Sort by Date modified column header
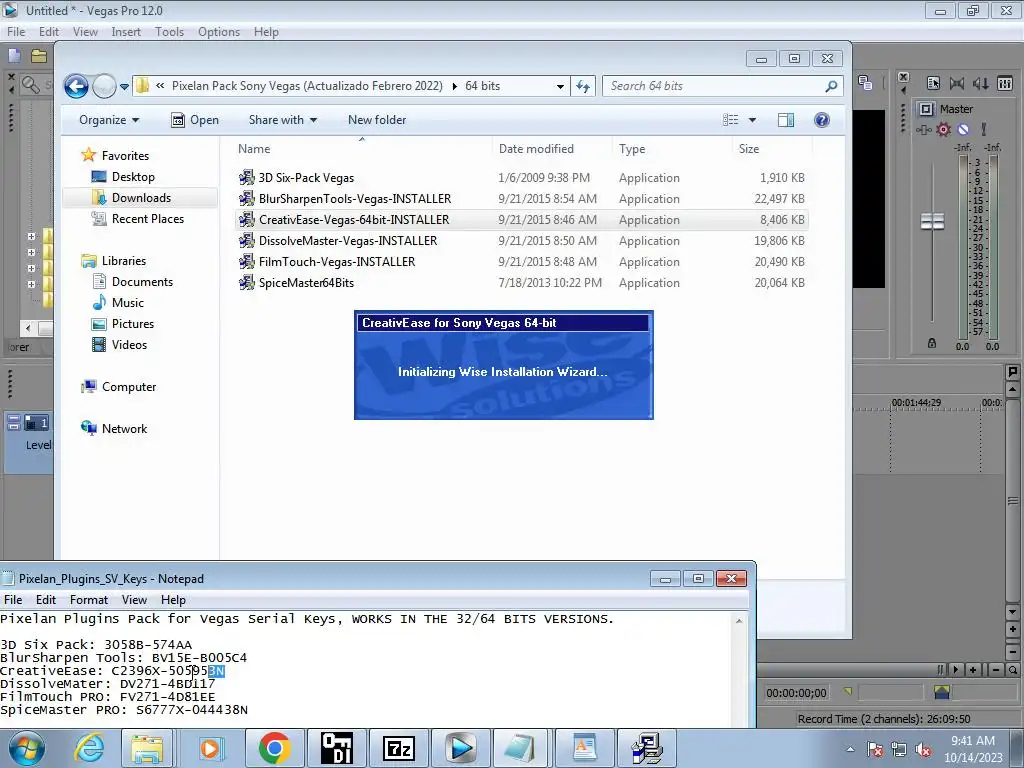The height and width of the screenshot is (768, 1024). (536, 149)
